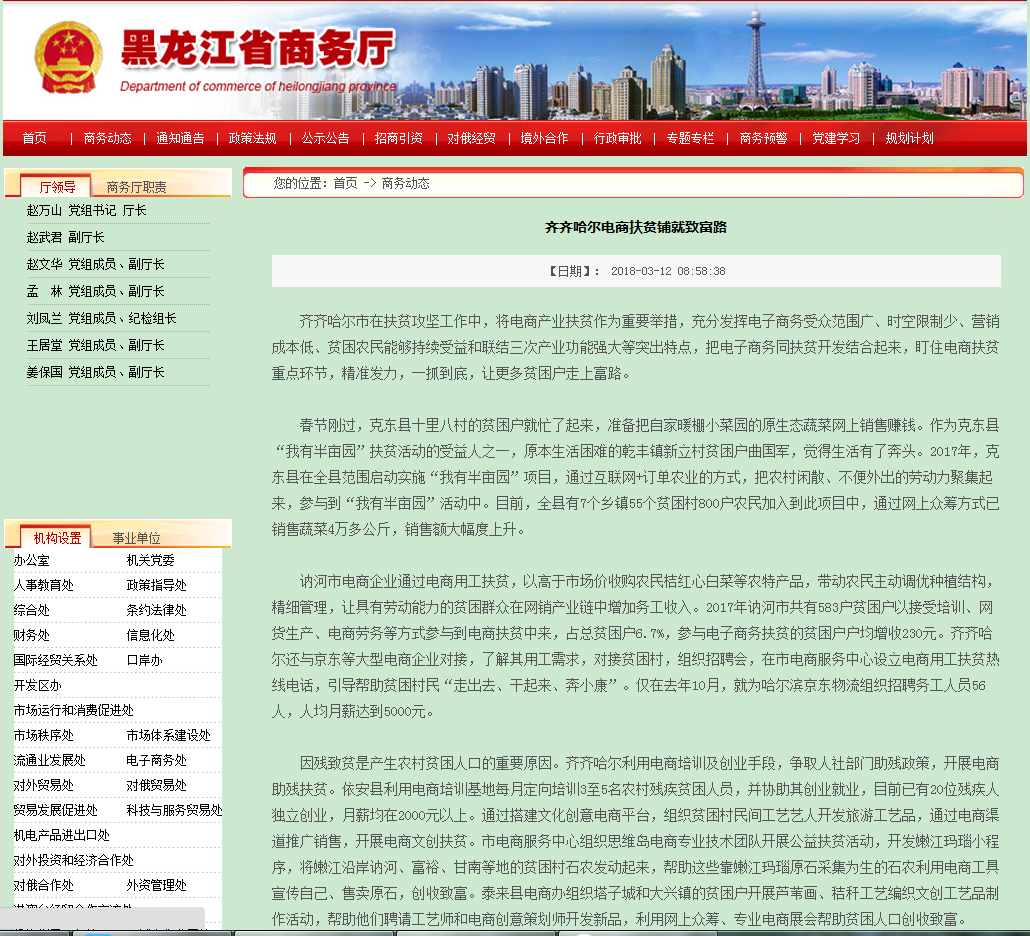
Task: Open the 口岸办 department link
Action: point(145,660)
